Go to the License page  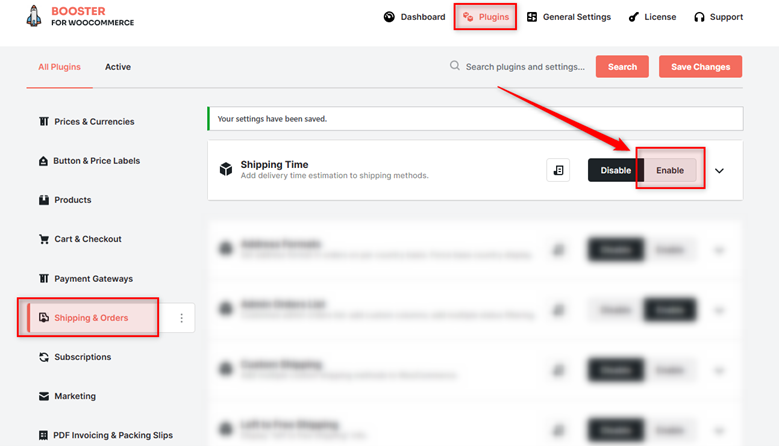click(x=652, y=17)
